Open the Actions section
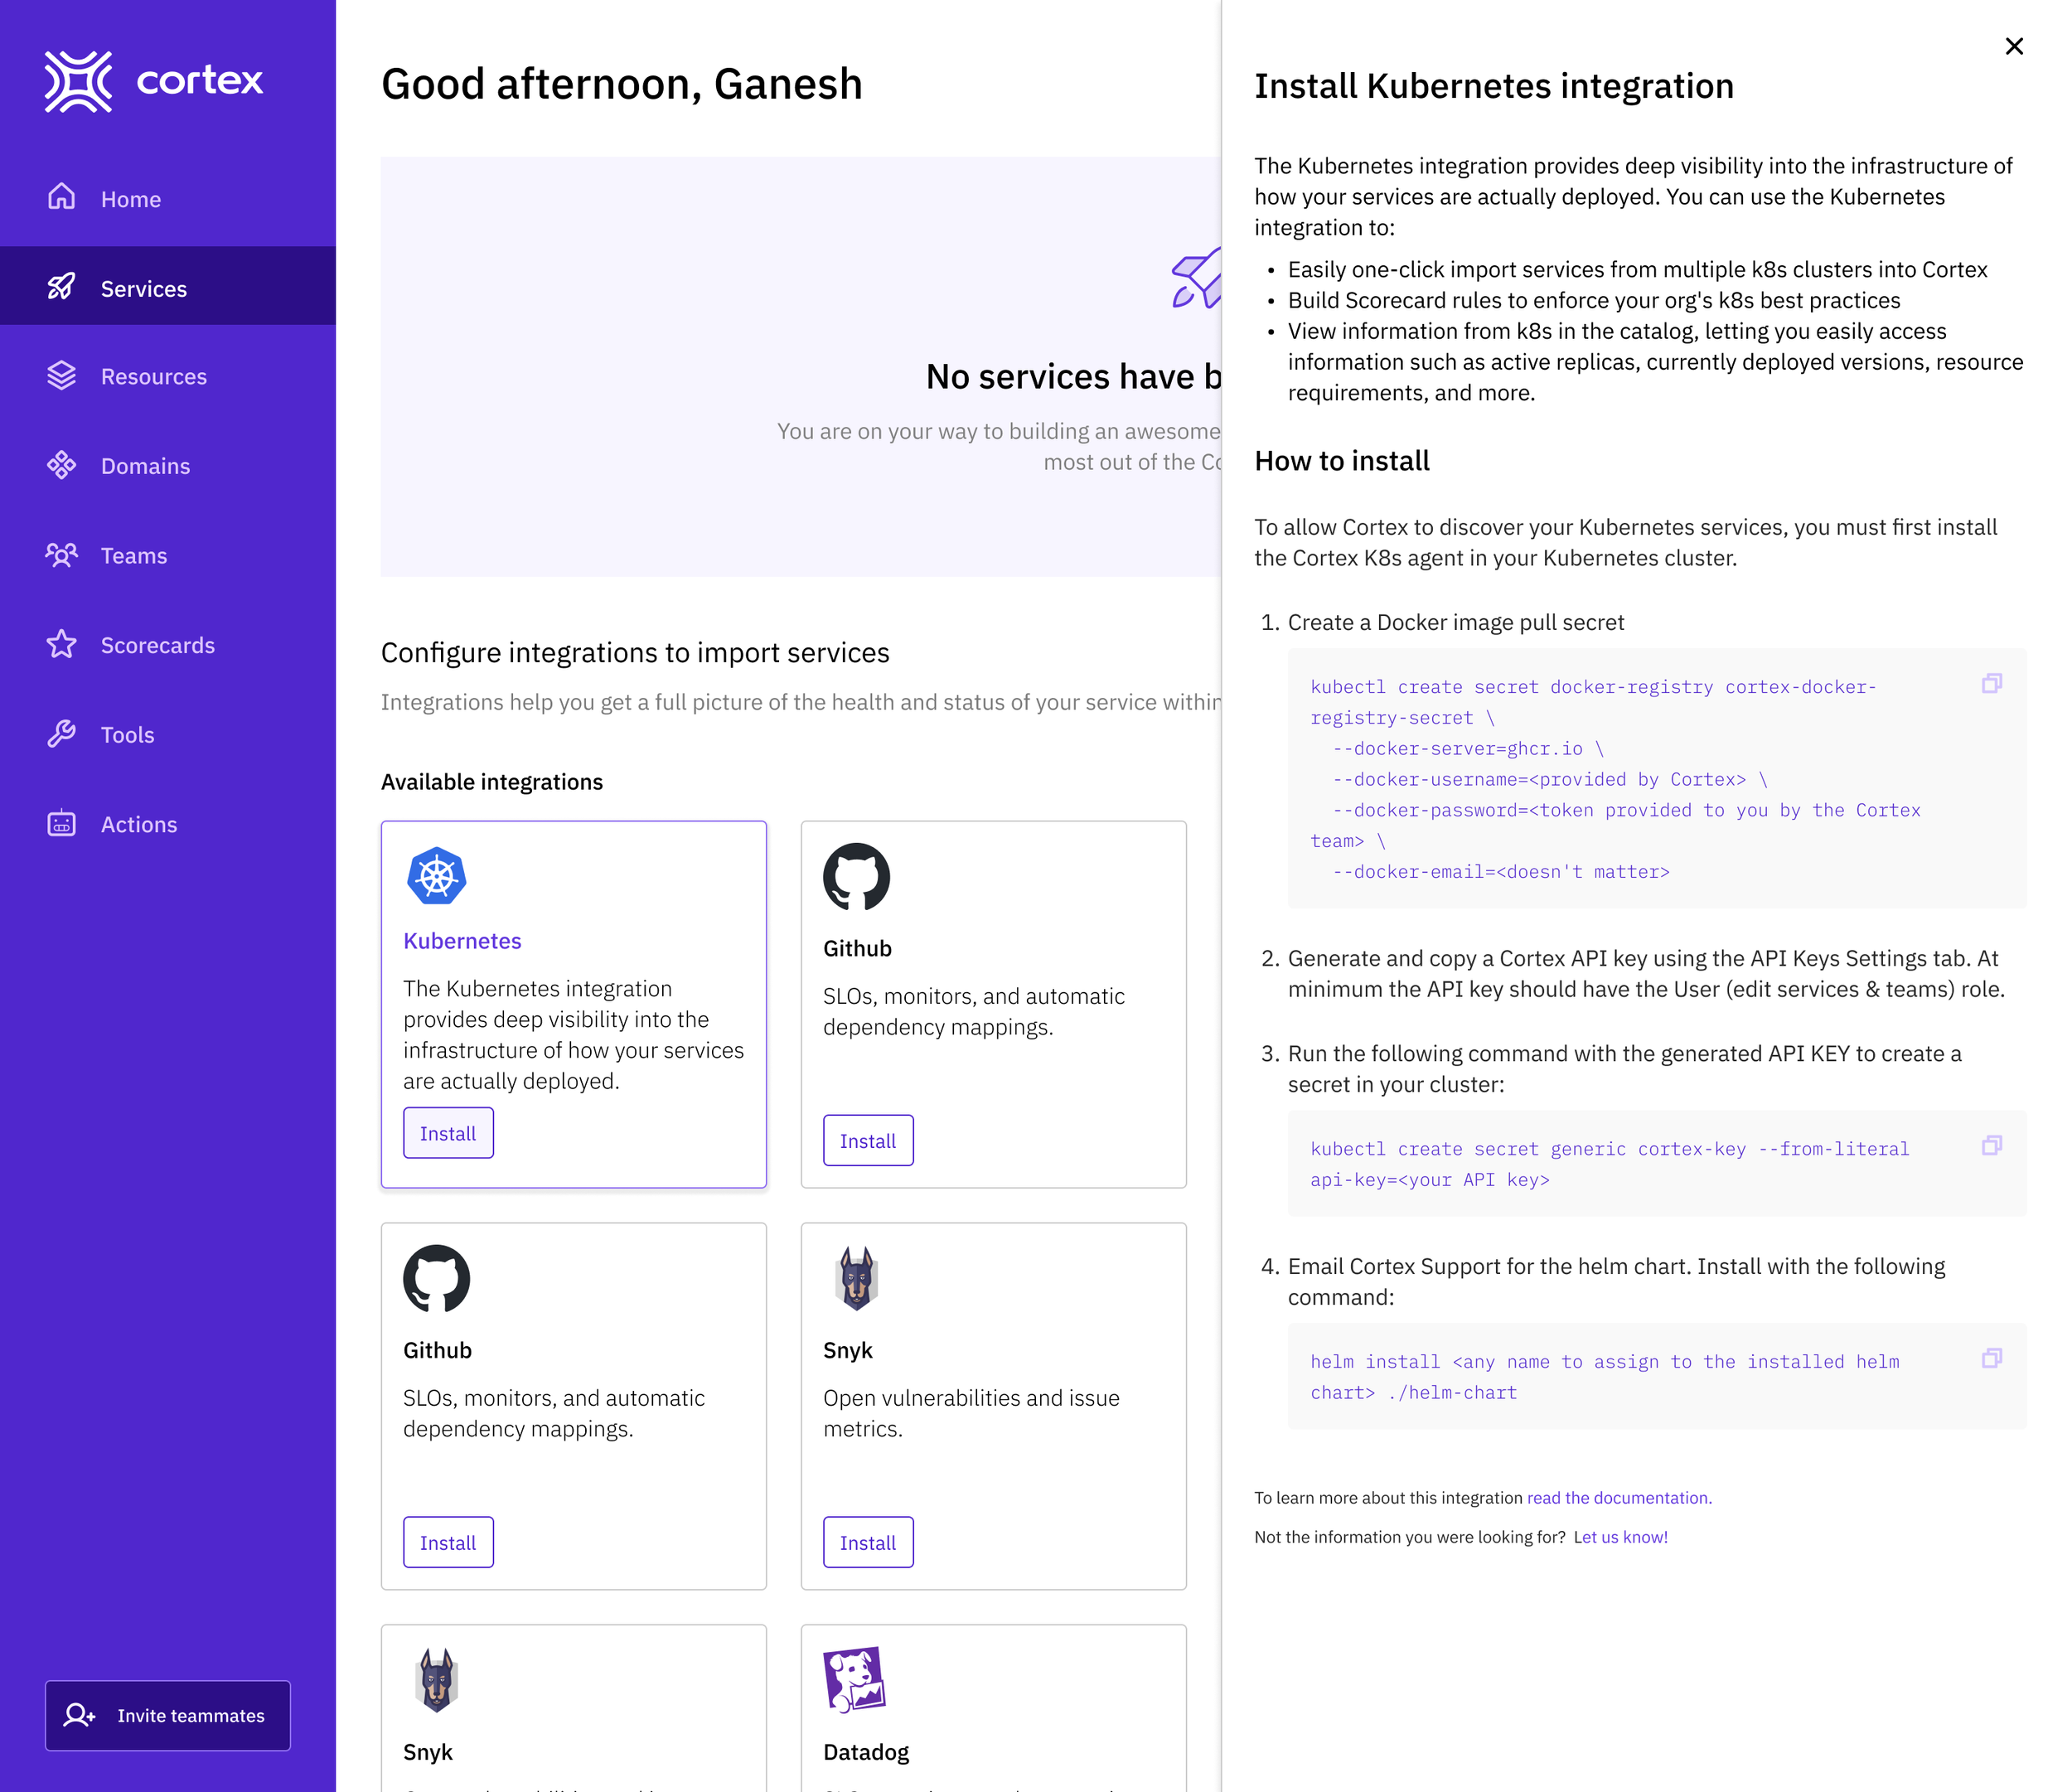The height and width of the screenshot is (1792, 2072). 139,825
